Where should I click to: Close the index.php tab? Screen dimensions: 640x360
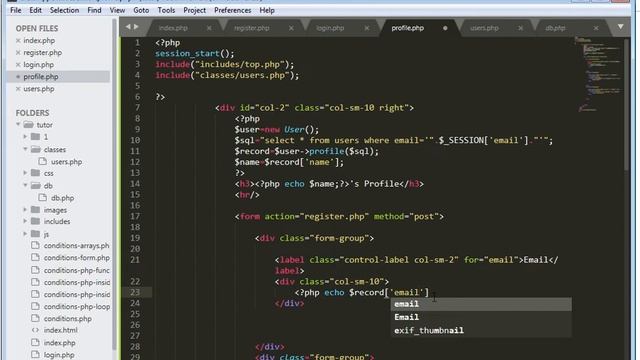[x=209, y=28]
